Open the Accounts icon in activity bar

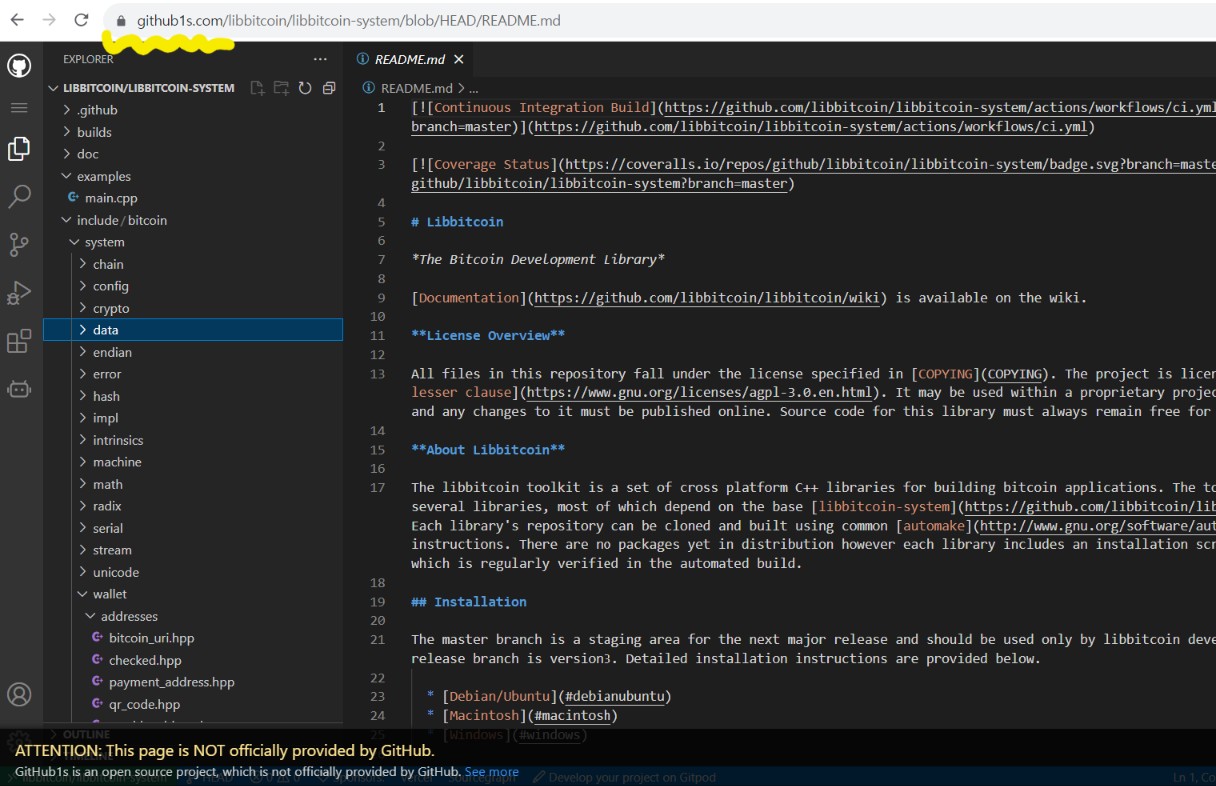click(x=19, y=694)
